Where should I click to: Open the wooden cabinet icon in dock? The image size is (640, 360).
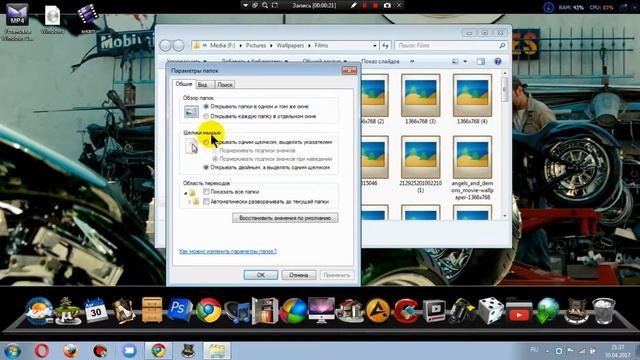152,310
